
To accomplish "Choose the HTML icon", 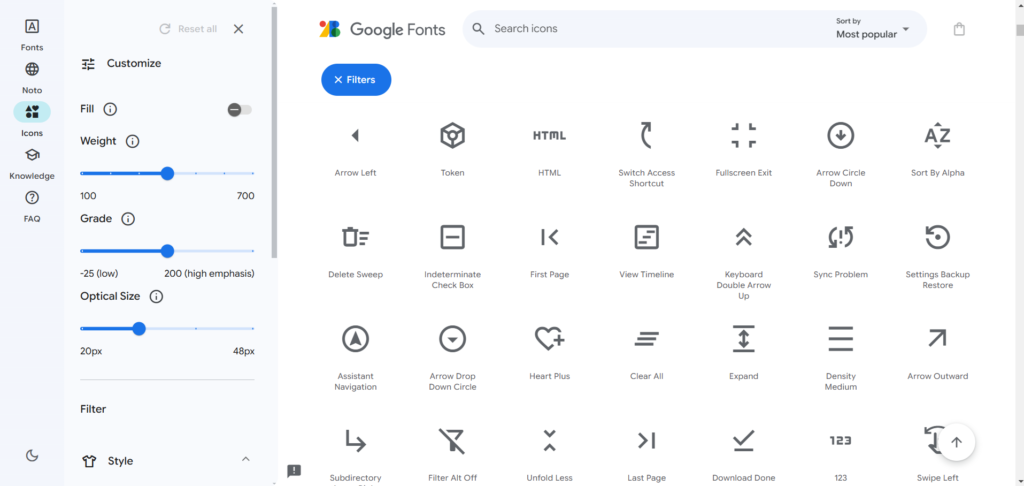I will click(549, 136).
